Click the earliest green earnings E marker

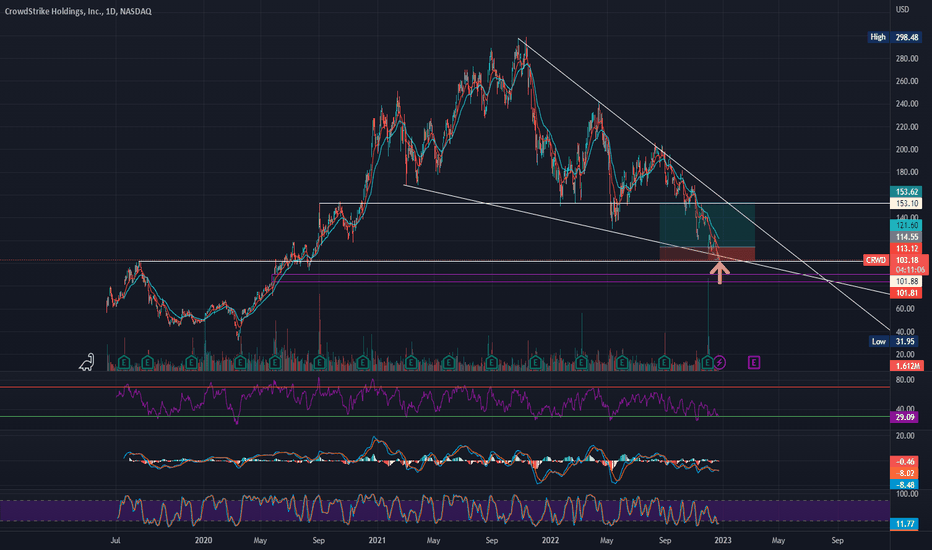(x=124, y=362)
